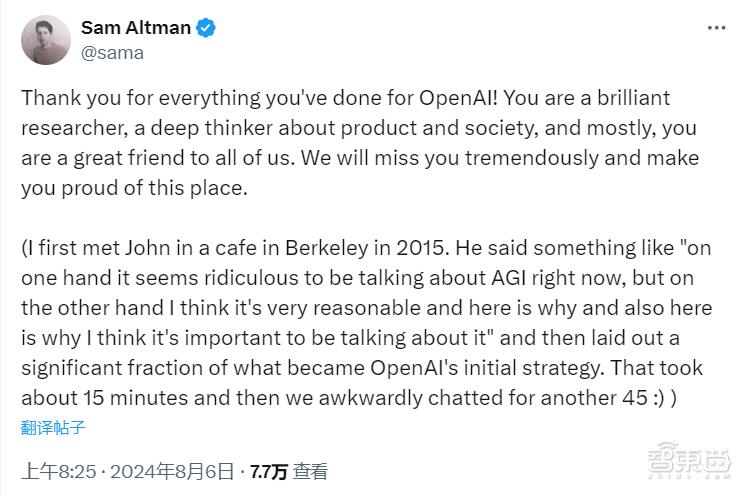
Task: Open the Sam Altman display name
Action: pyautogui.click(x=135, y=28)
